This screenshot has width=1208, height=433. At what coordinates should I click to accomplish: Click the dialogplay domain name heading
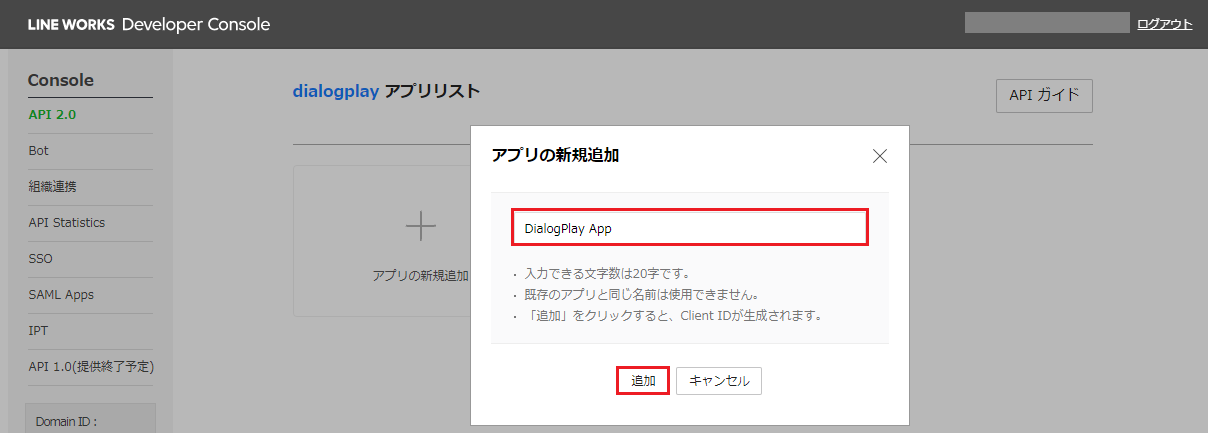pyautogui.click(x=336, y=91)
